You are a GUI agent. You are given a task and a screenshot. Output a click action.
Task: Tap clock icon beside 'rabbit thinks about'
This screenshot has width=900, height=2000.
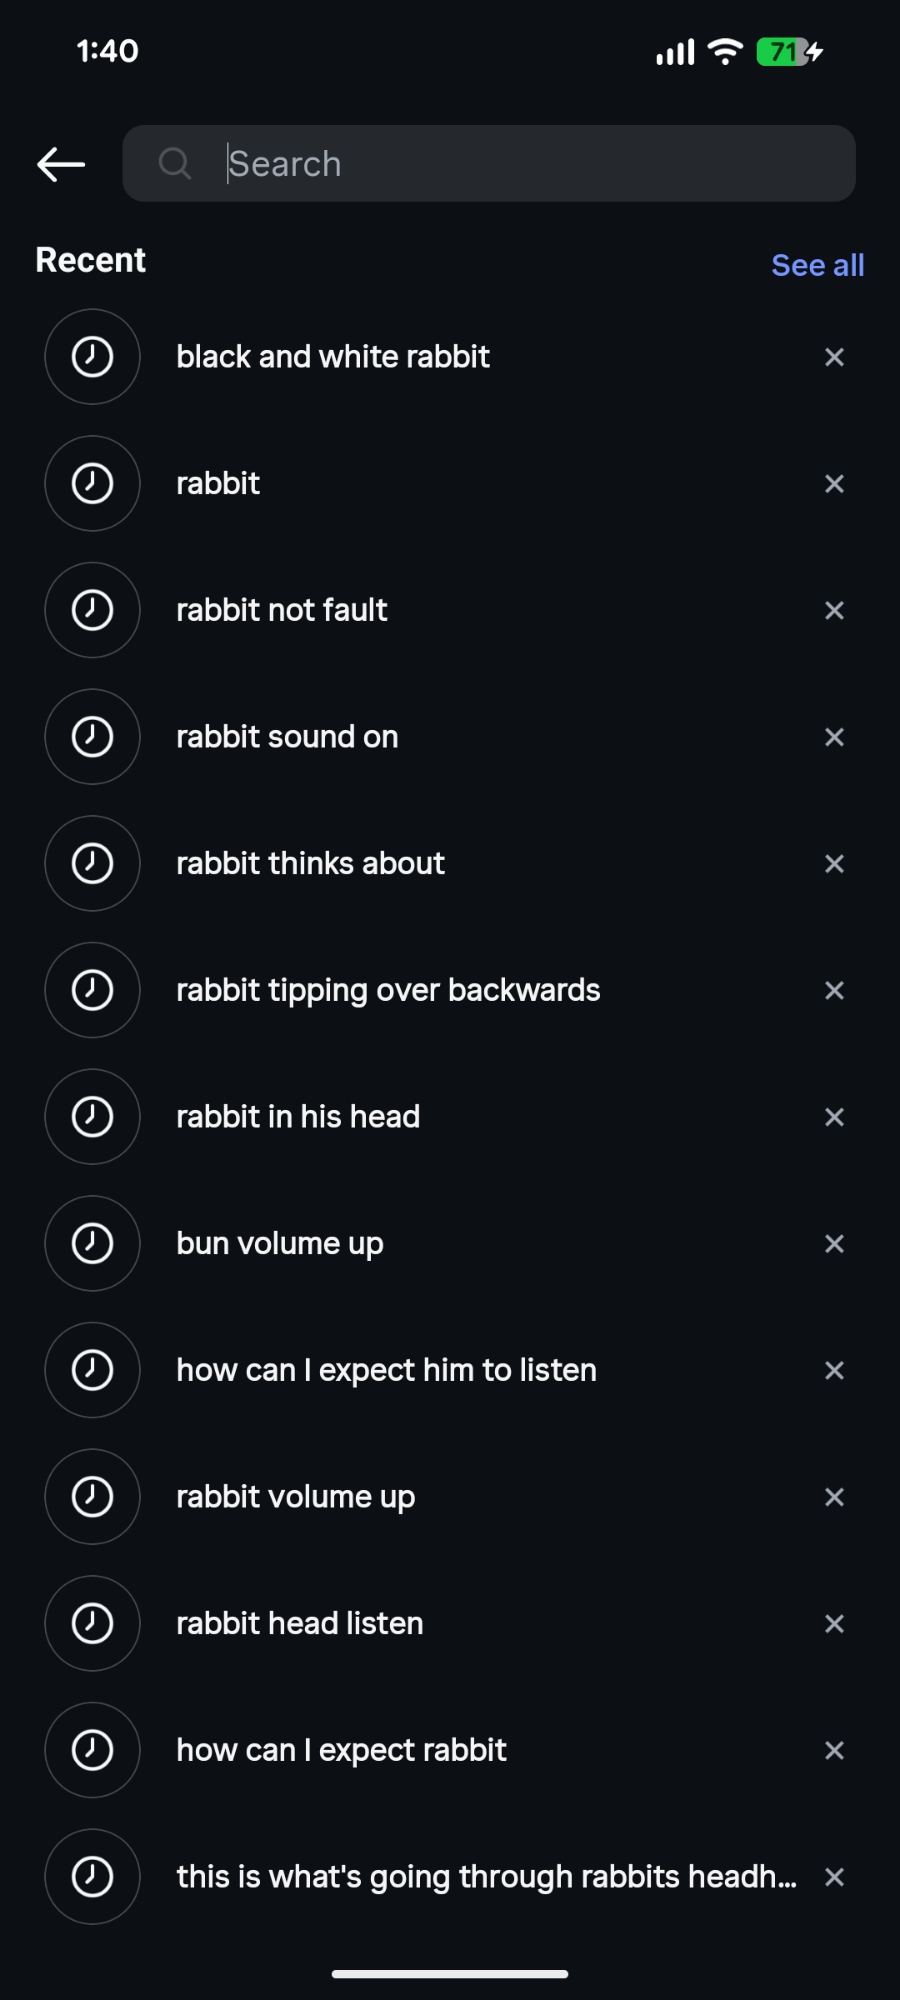point(92,863)
